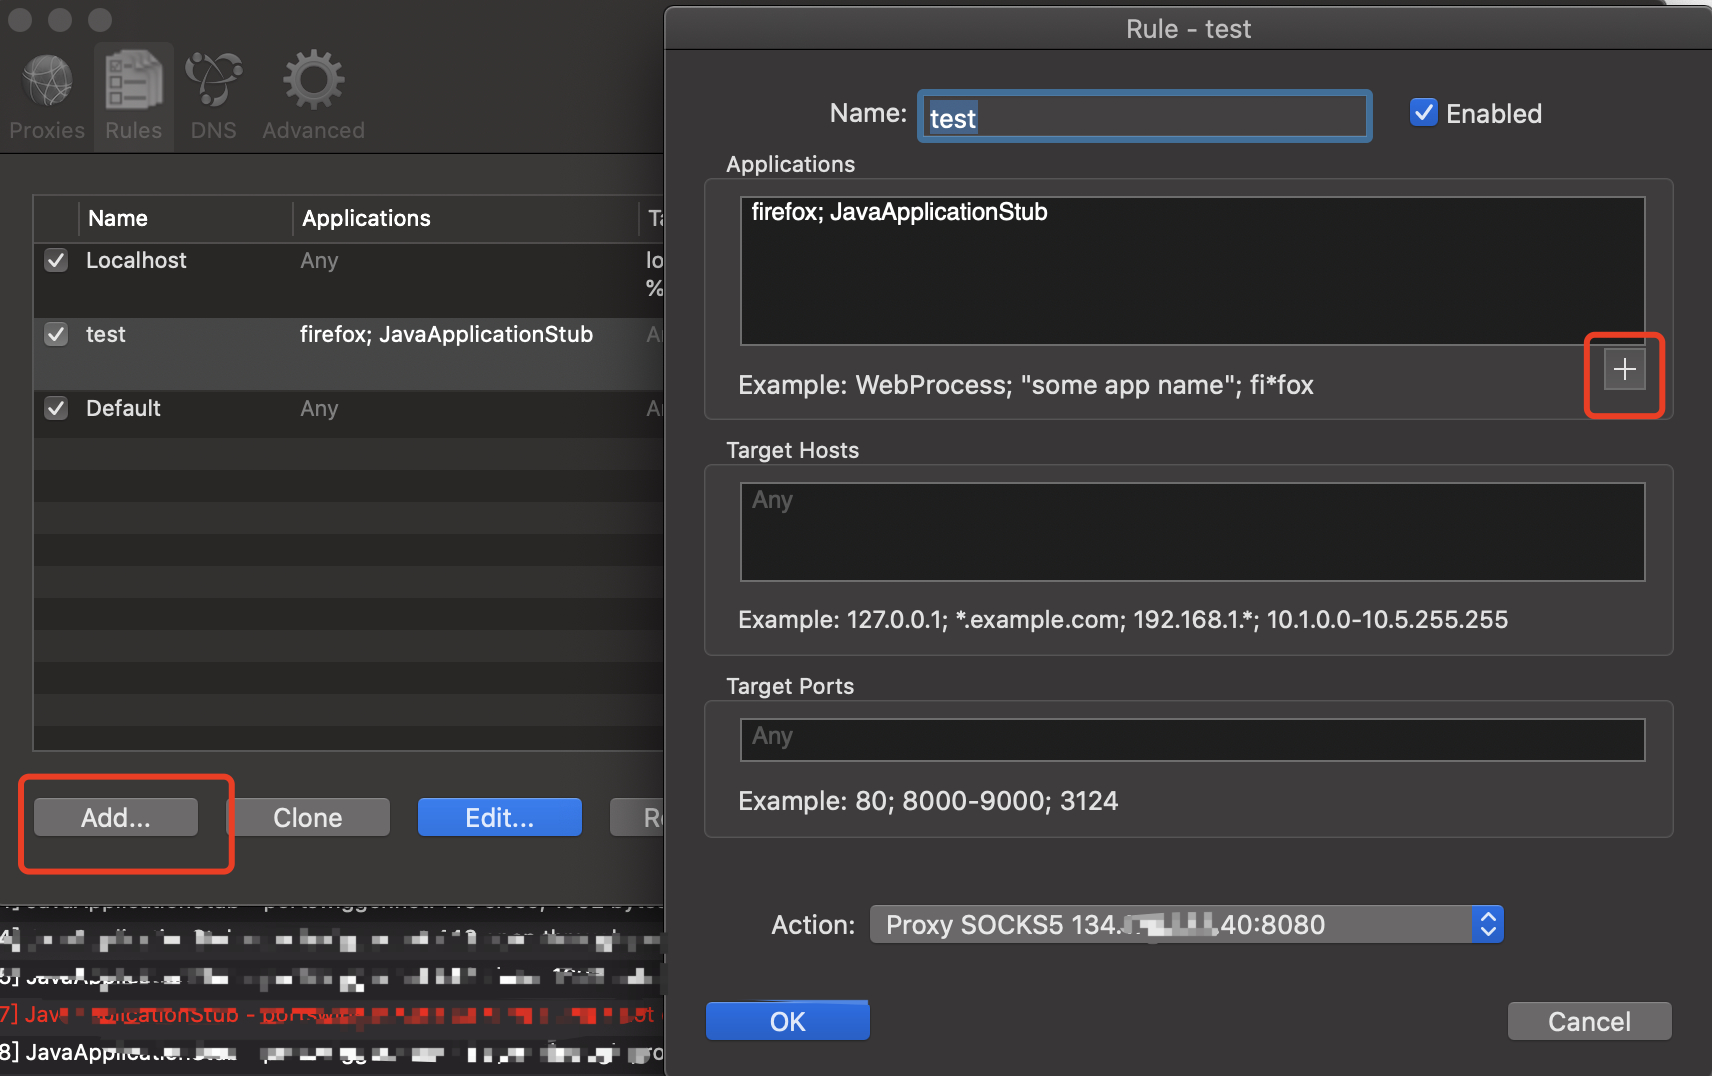Click the Action dropdown stepper arrows
The image size is (1712, 1076).
(x=1487, y=925)
